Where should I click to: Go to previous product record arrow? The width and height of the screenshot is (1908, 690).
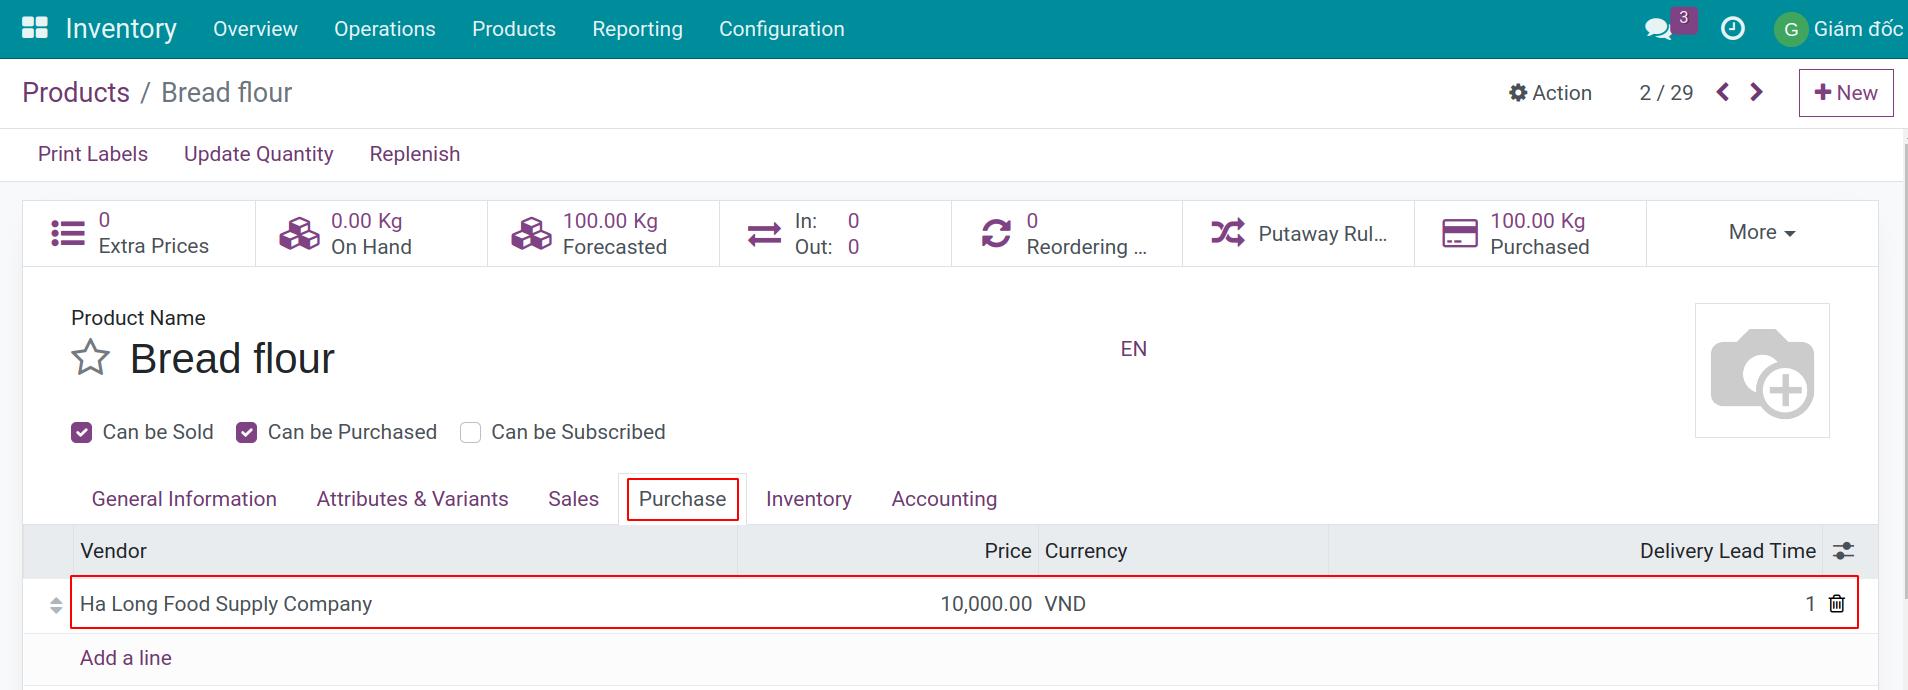point(1723,92)
